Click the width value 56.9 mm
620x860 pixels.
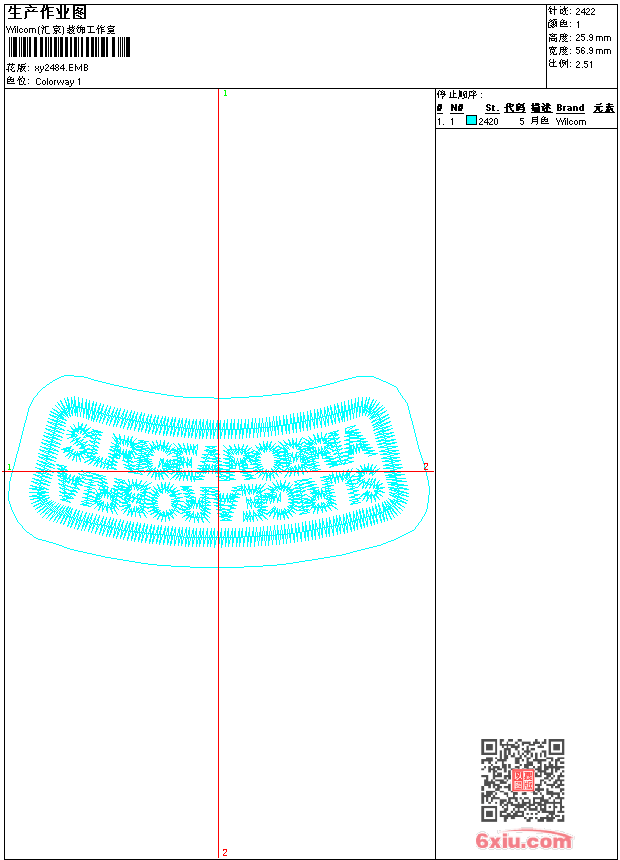(x=593, y=51)
